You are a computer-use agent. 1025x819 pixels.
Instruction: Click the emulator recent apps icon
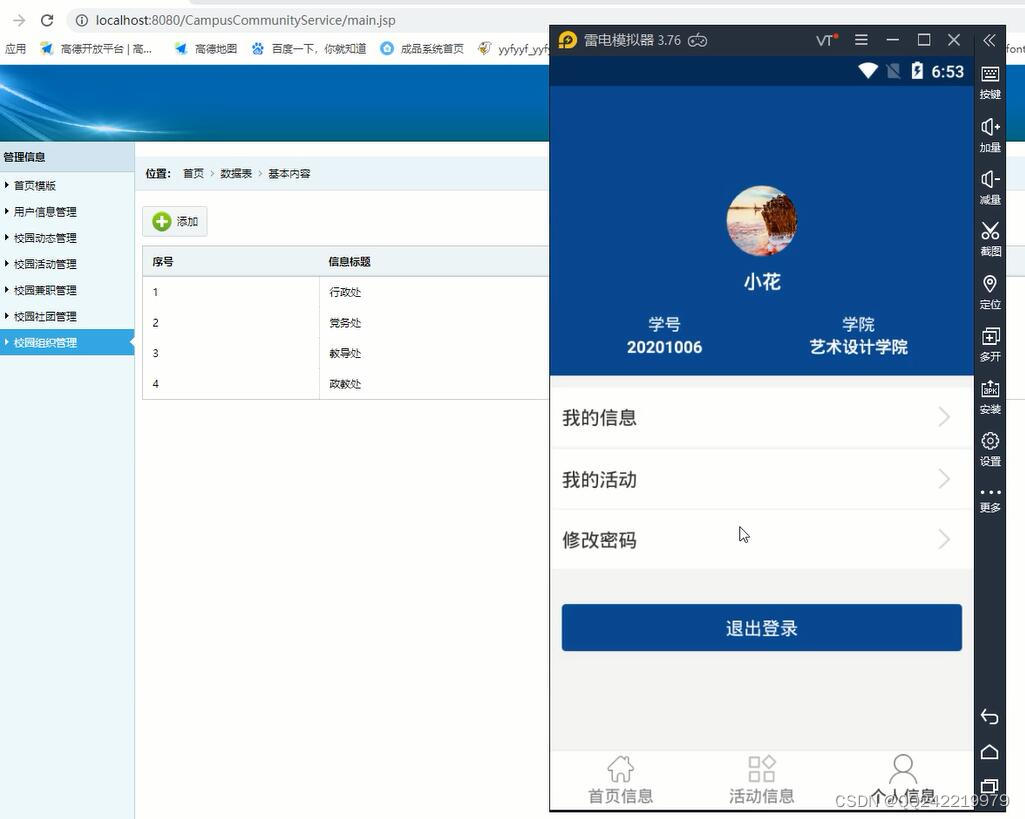(990, 786)
